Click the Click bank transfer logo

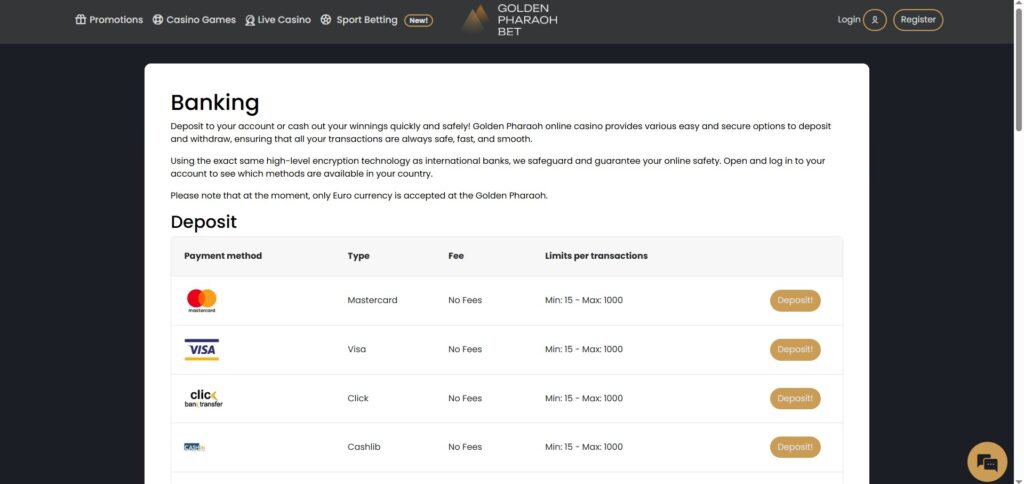[x=202, y=398]
